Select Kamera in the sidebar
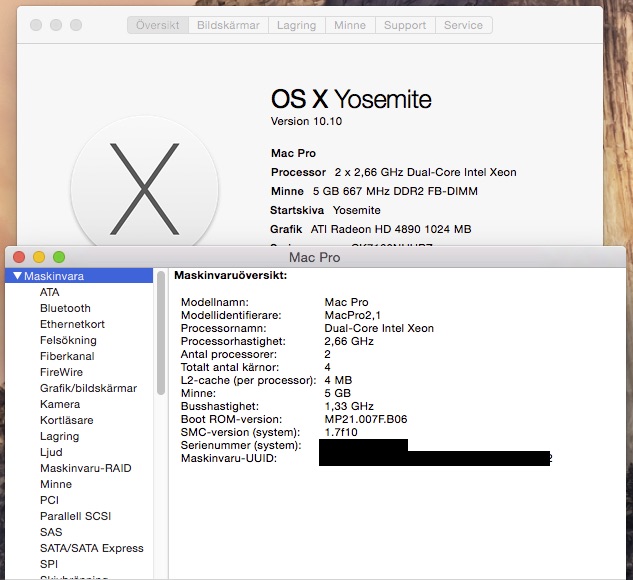The image size is (633, 580). point(60,404)
